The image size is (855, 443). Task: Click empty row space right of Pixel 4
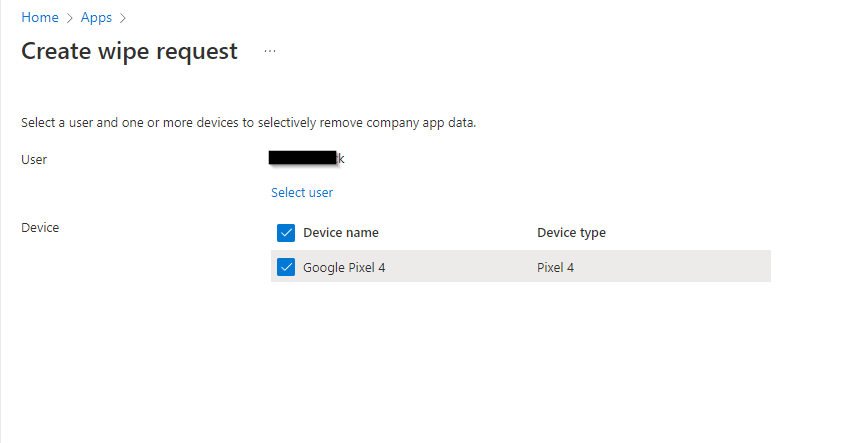click(680, 267)
